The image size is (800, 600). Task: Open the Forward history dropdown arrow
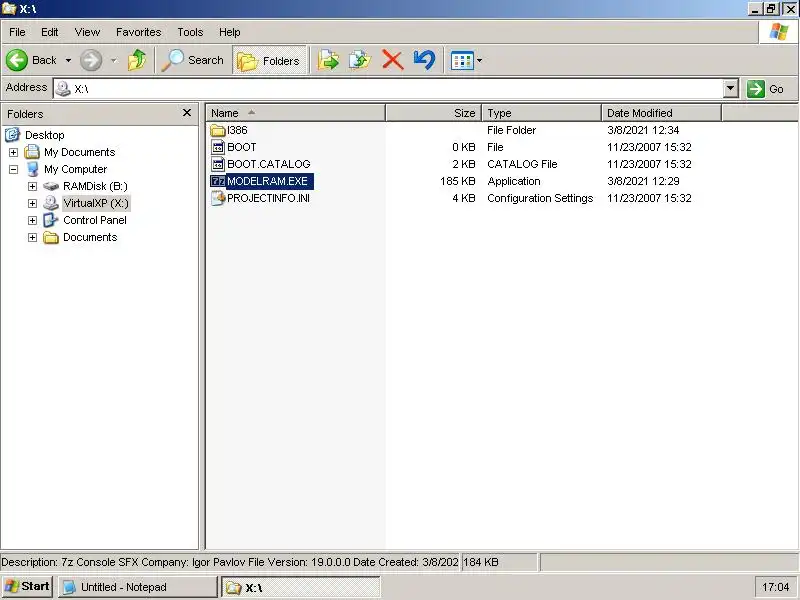click(x=114, y=60)
